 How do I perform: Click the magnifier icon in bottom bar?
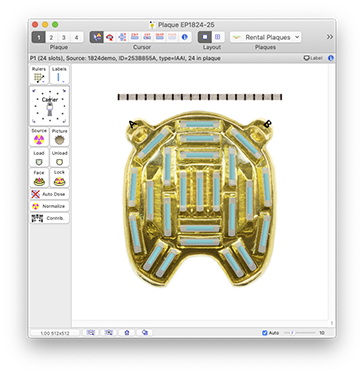(145, 332)
